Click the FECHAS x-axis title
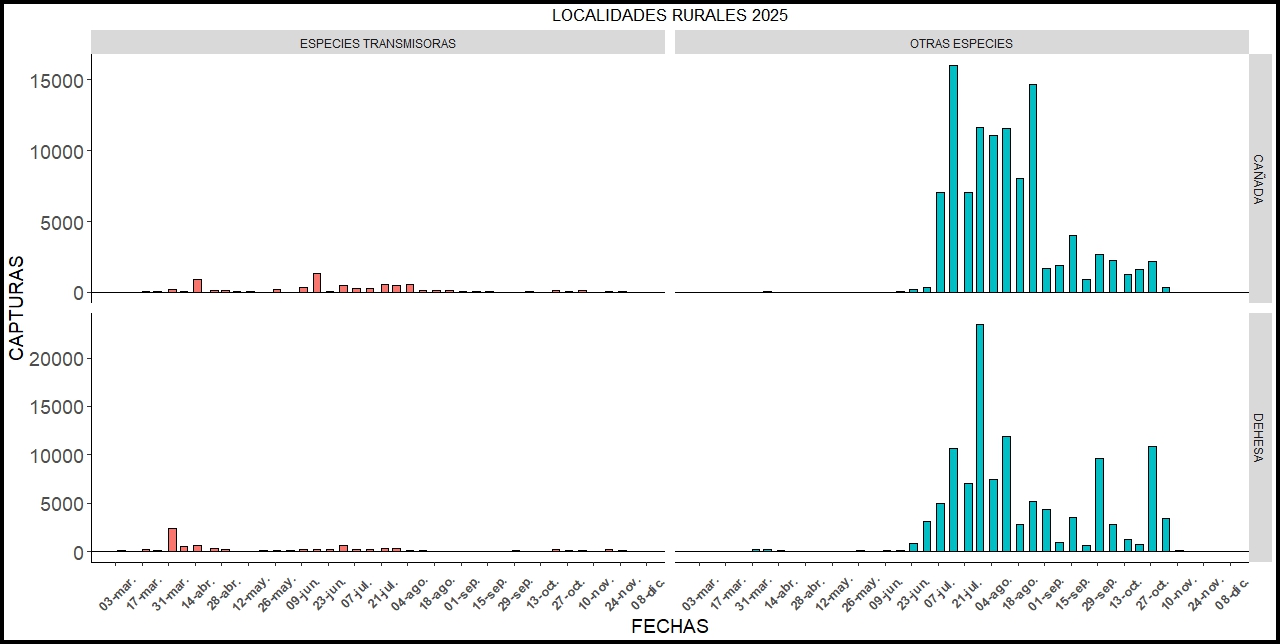This screenshot has height=644, width=1280. 669,627
